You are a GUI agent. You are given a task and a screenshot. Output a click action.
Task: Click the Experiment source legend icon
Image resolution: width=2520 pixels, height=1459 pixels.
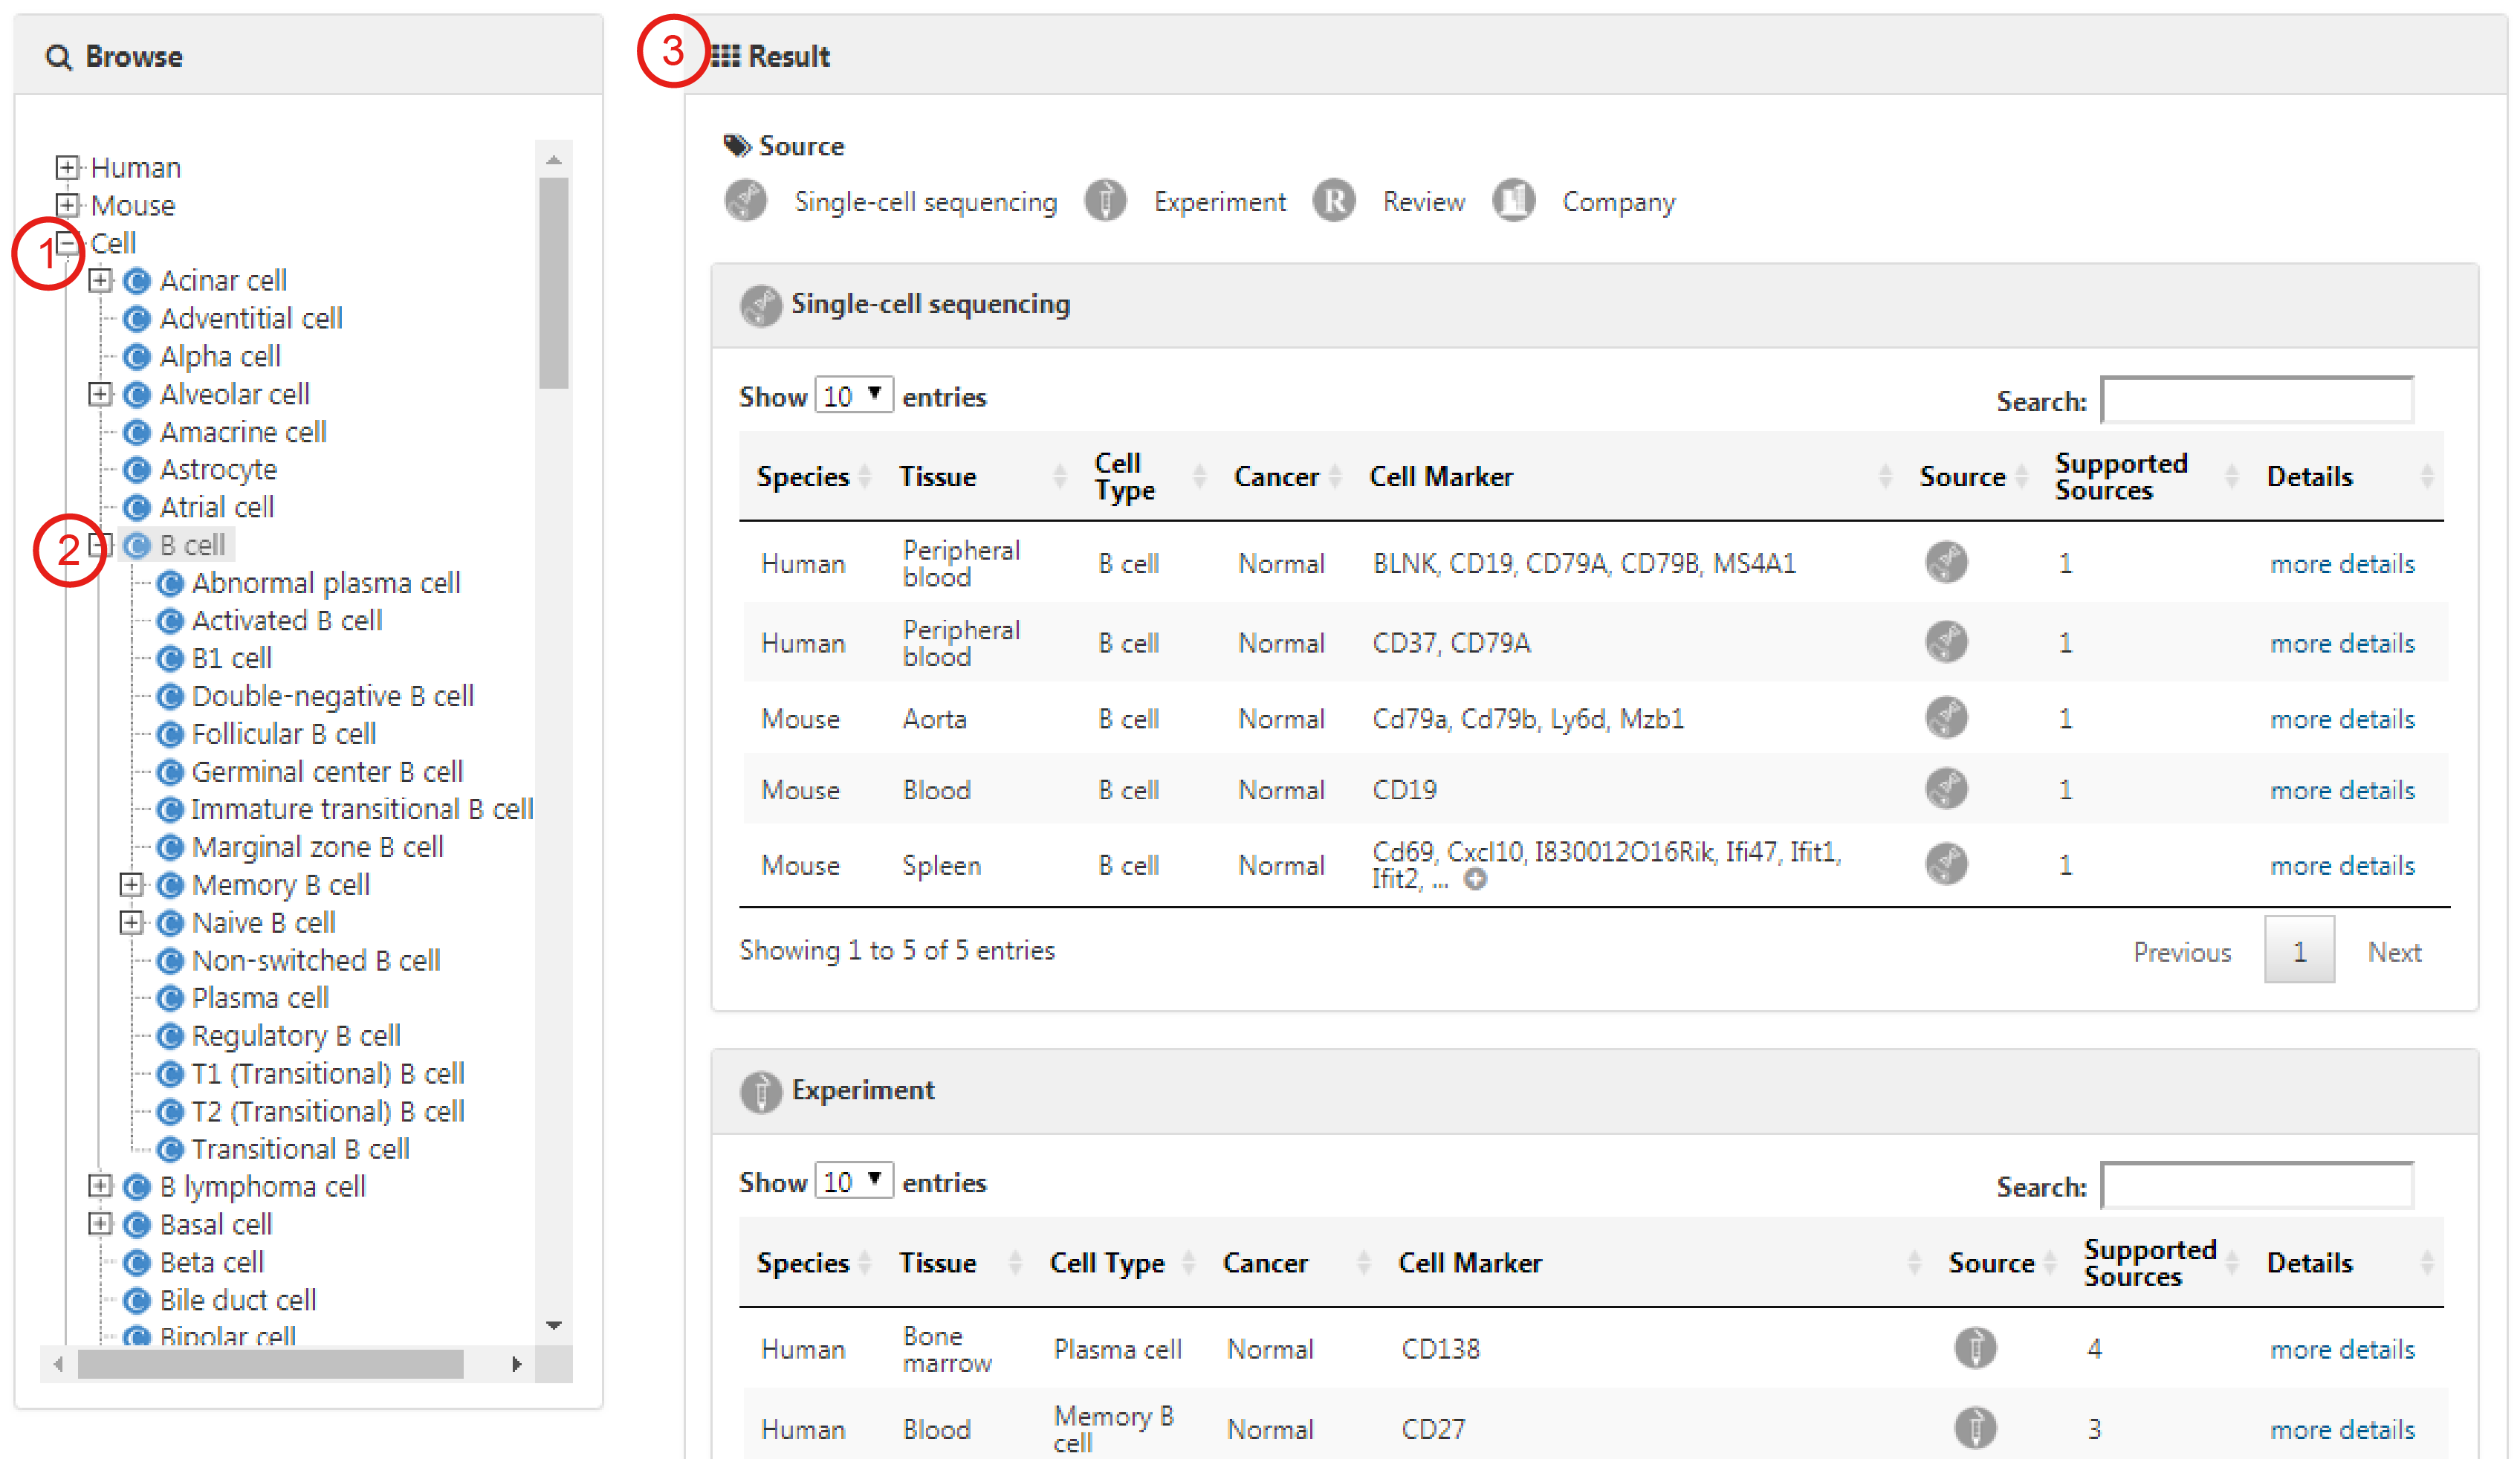coord(1105,201)
